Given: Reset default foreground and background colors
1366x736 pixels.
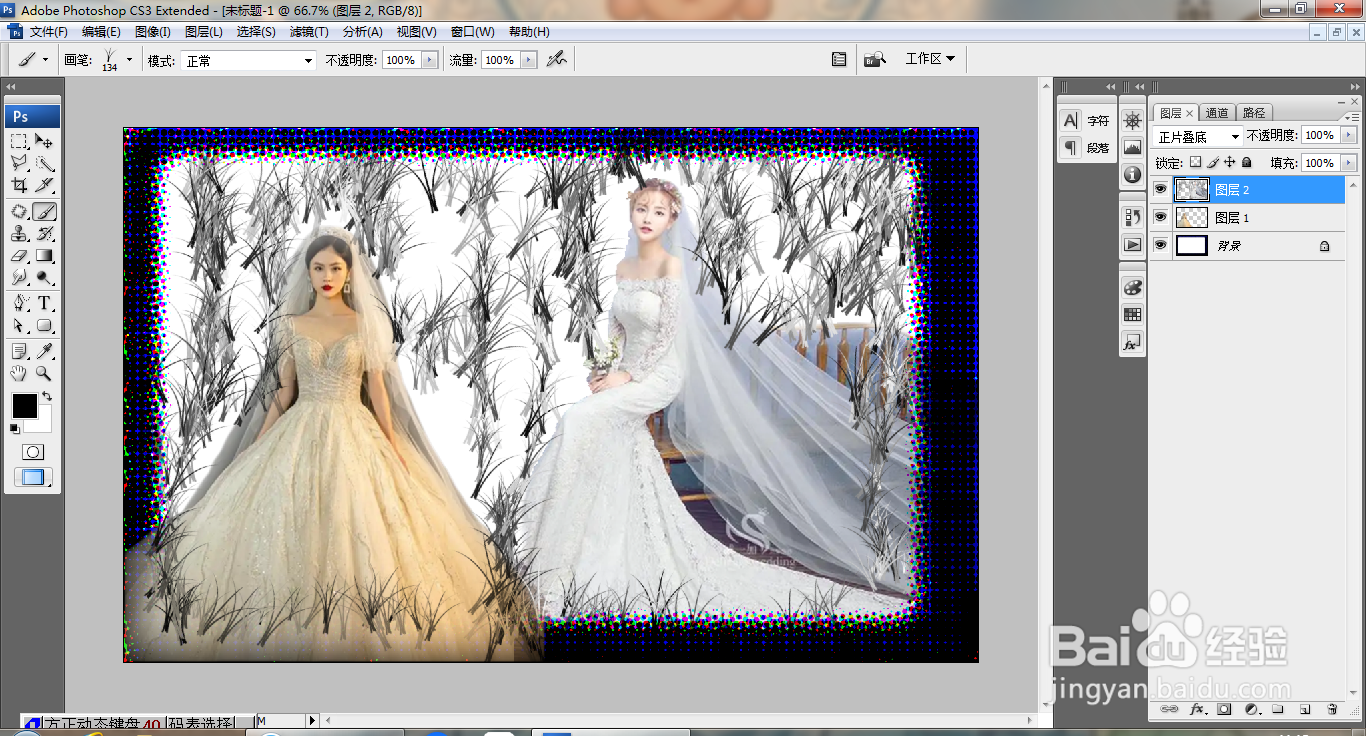Looking at the screenshot, I should (x=14, y=429).
